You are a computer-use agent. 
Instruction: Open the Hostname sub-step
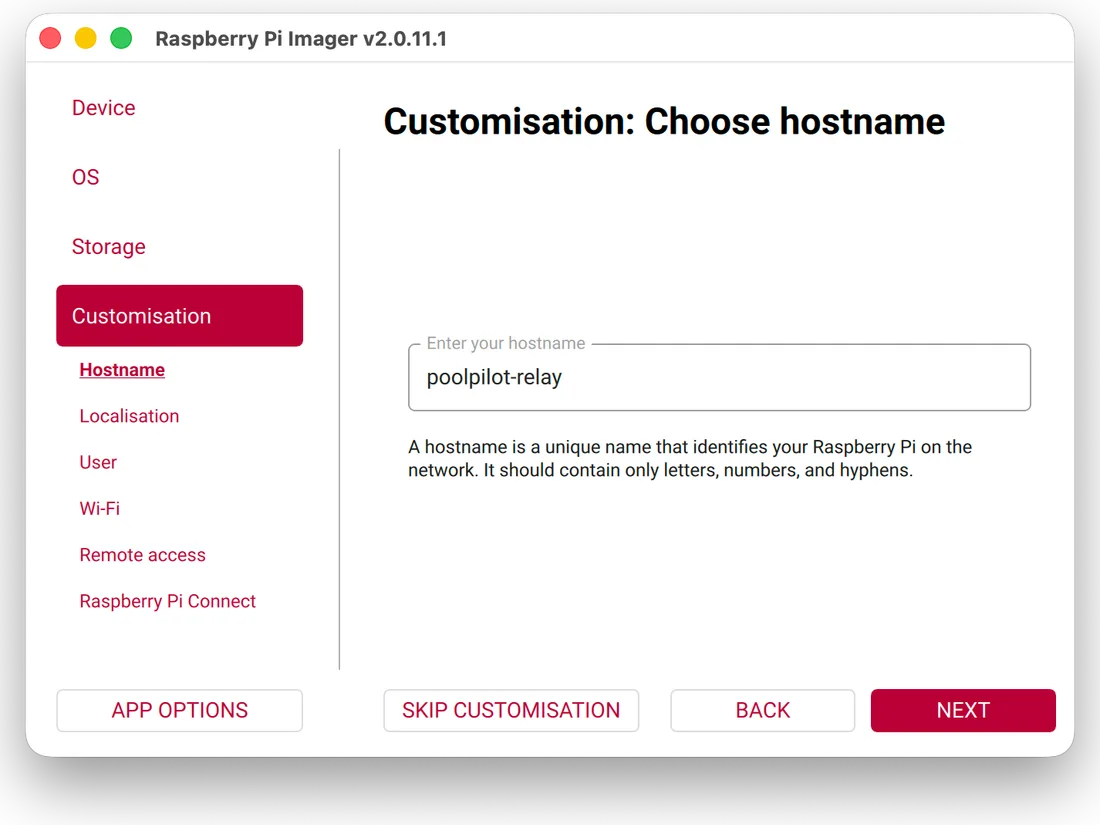122,370
